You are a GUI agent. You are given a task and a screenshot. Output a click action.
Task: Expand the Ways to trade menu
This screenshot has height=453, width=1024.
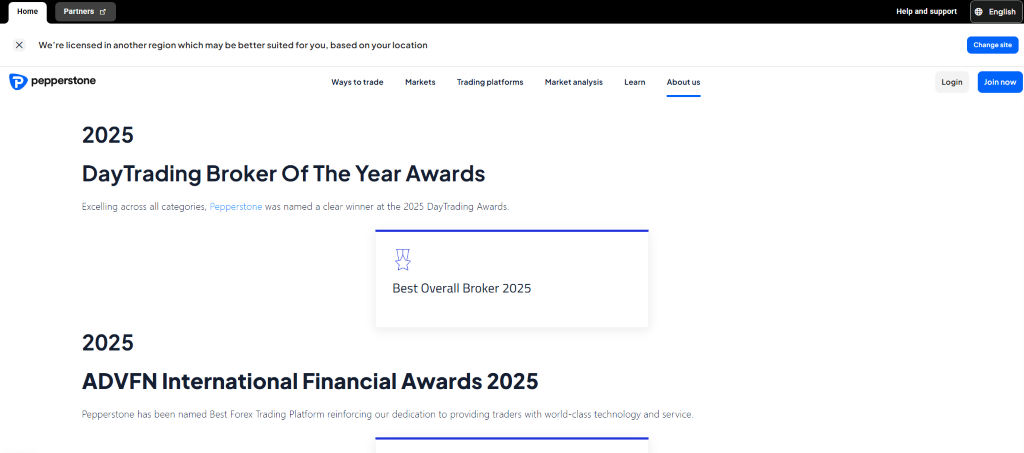pos(357,82)
